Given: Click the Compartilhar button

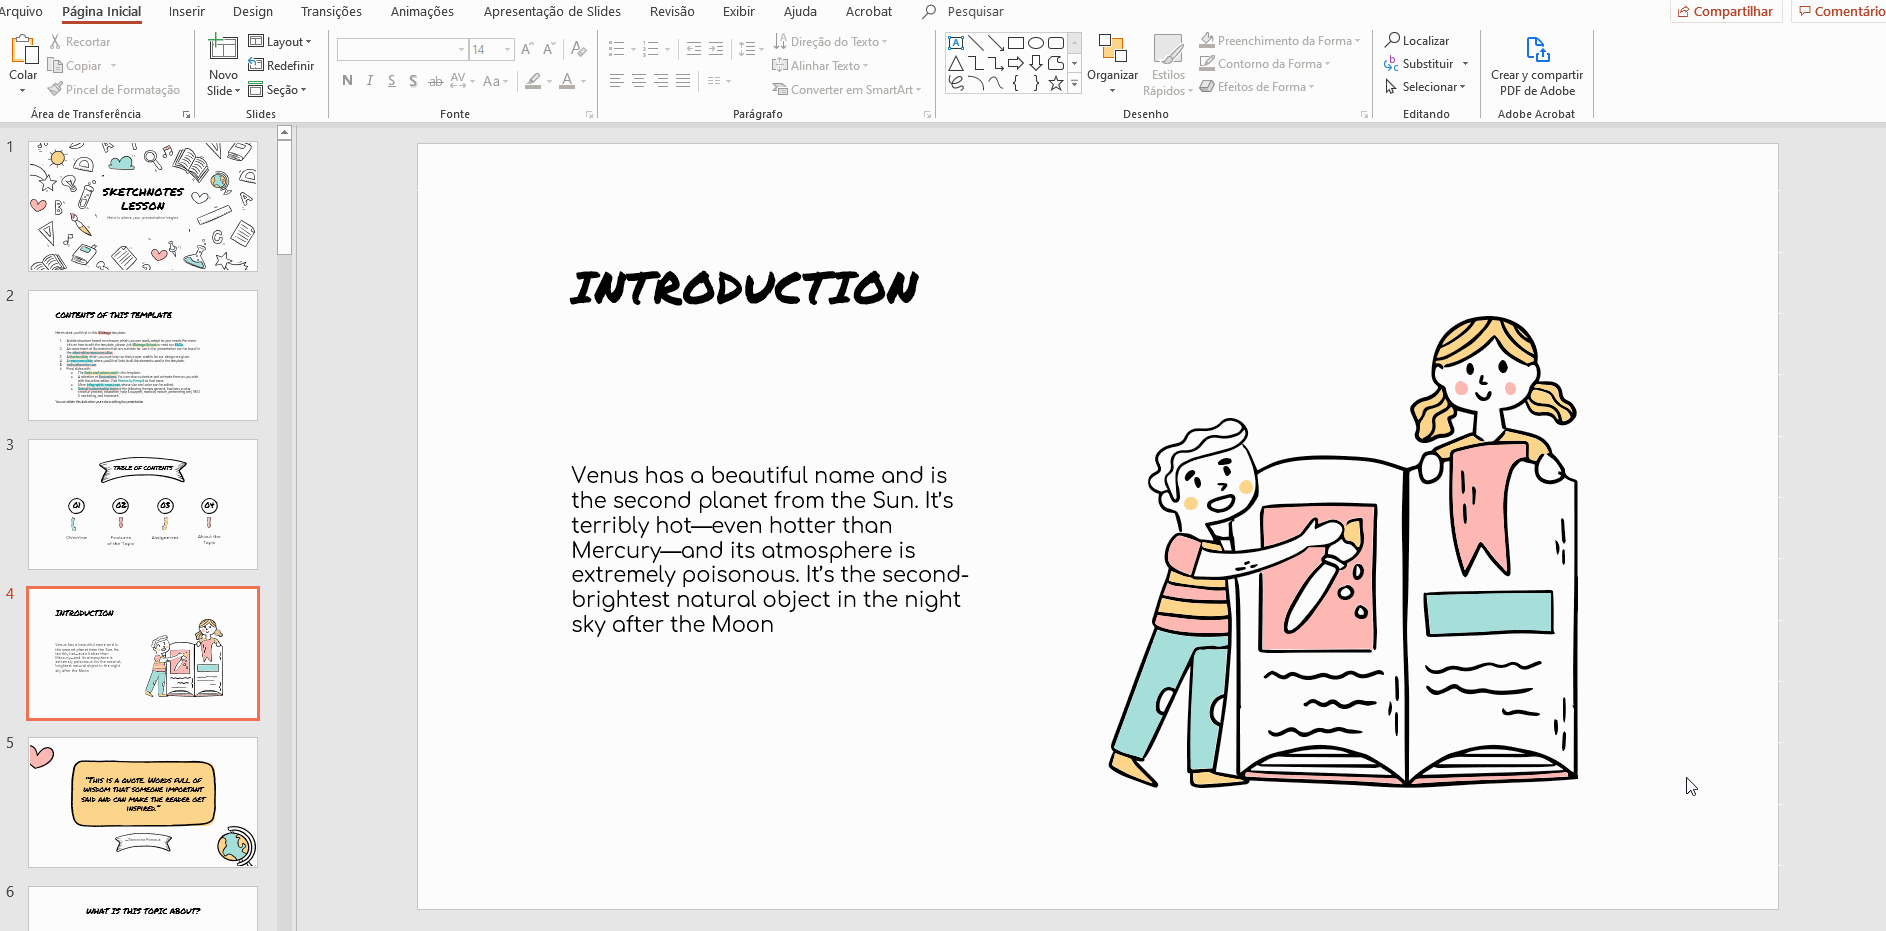Looking at the screenshot, I should [x=1726, y=12].
